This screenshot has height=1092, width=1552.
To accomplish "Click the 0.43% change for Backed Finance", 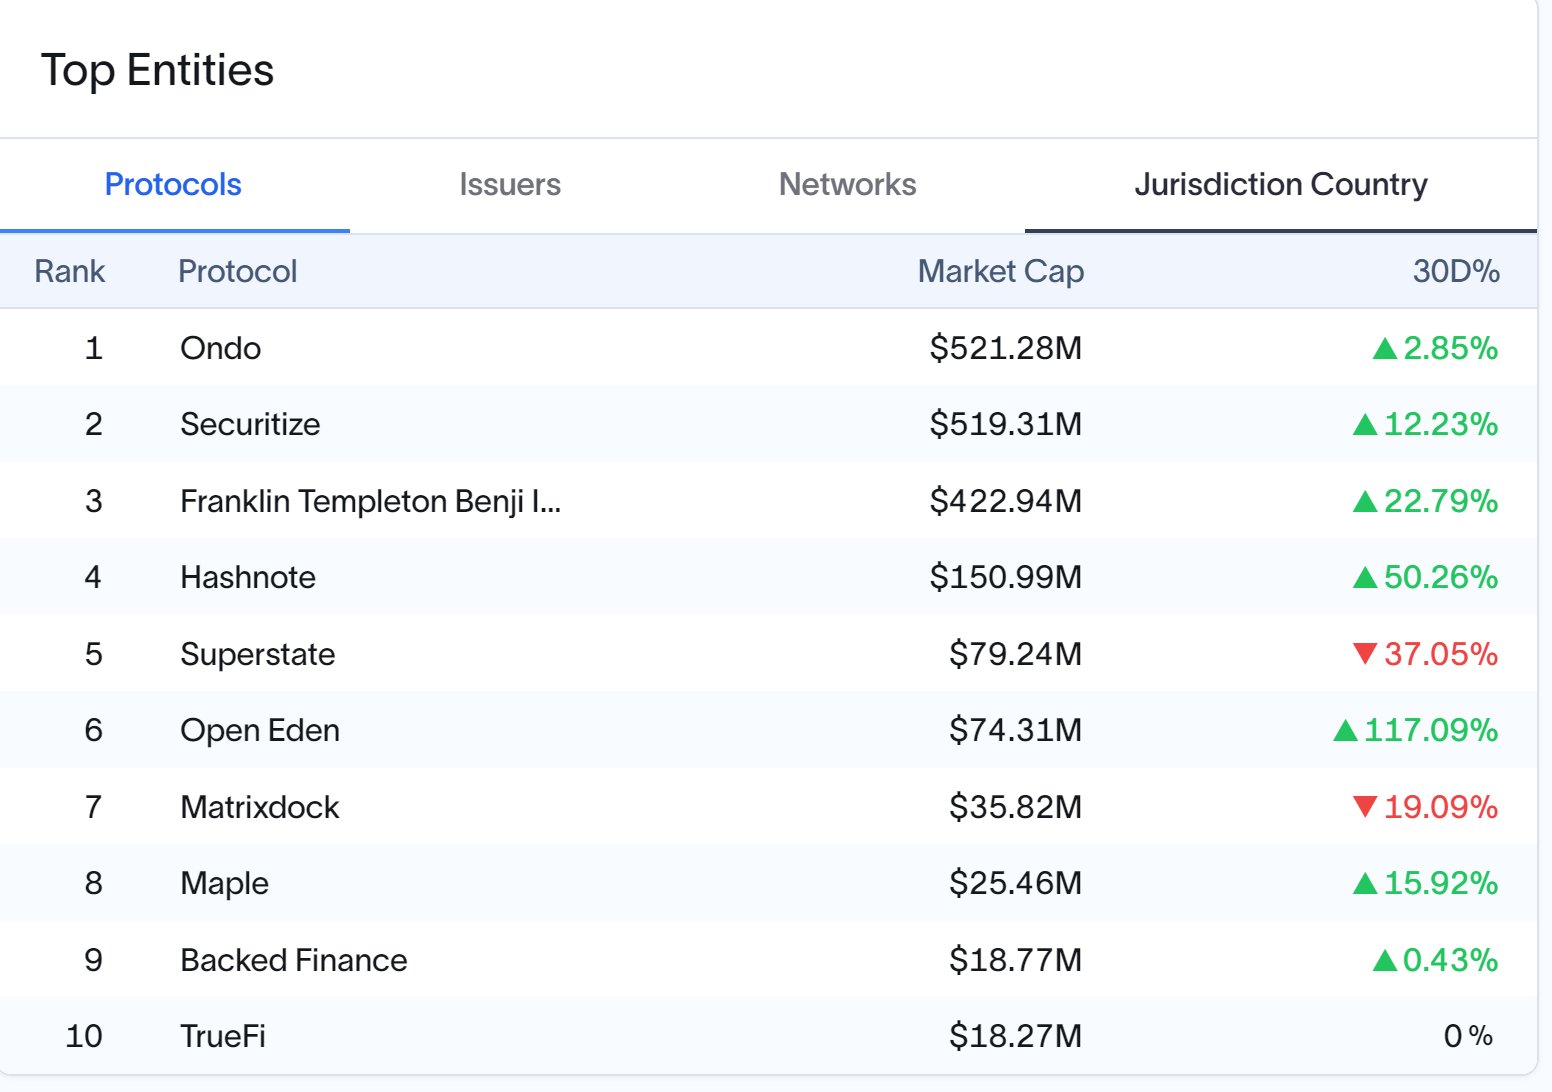I will 1436,960.
